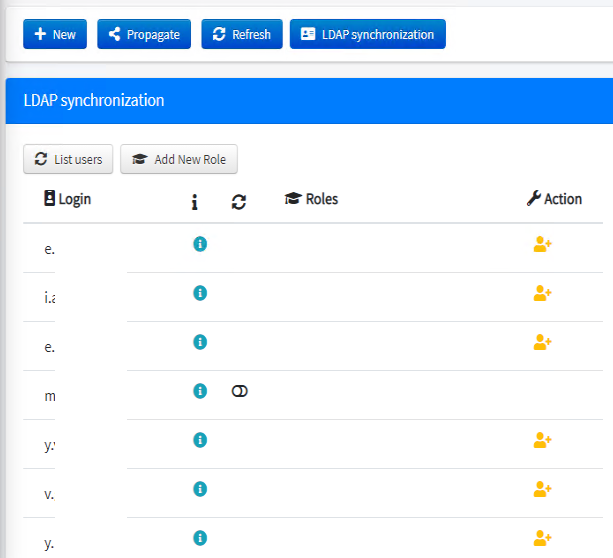Show info for user m row
This screenshot has height=558, width=613.
tap(200, 391)
